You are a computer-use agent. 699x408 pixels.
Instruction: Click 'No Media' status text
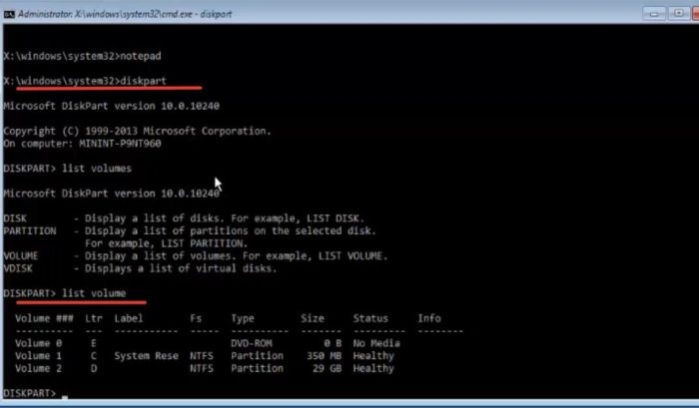(x=377, y=343)
